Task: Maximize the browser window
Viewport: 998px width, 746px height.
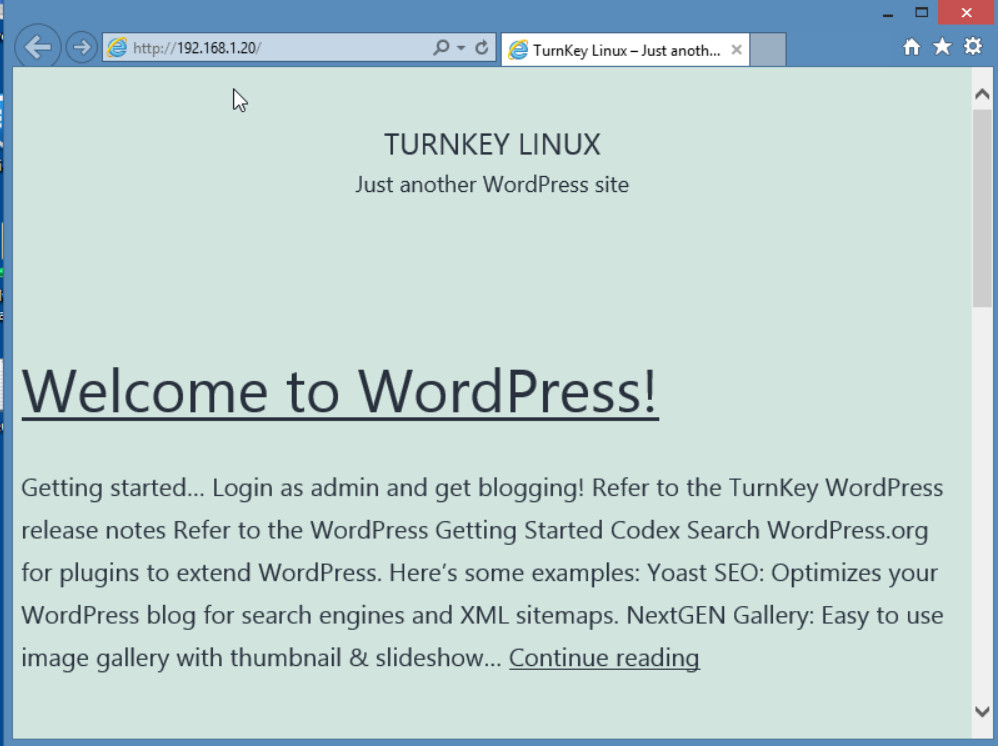Action: tap(922, 12)
